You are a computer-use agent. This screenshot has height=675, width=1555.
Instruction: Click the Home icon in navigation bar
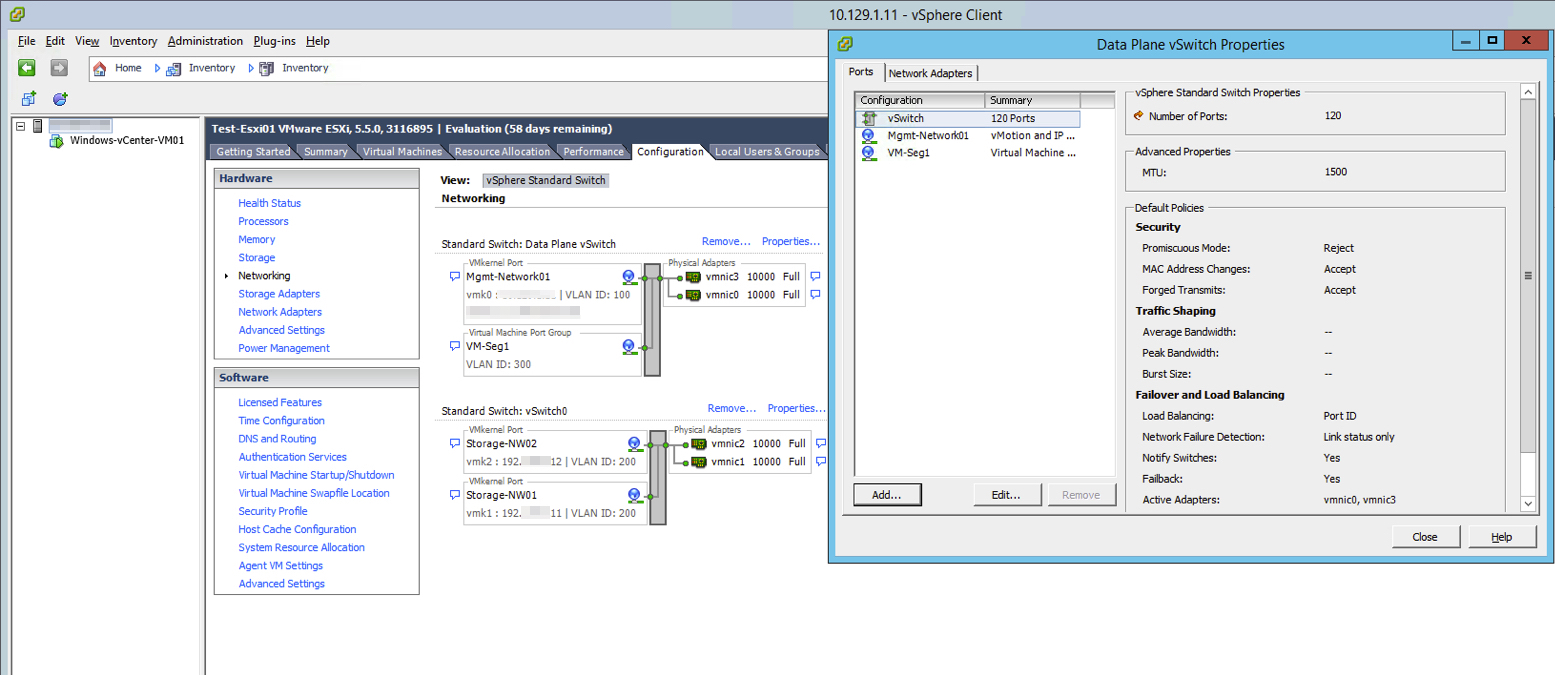(100, 68)
